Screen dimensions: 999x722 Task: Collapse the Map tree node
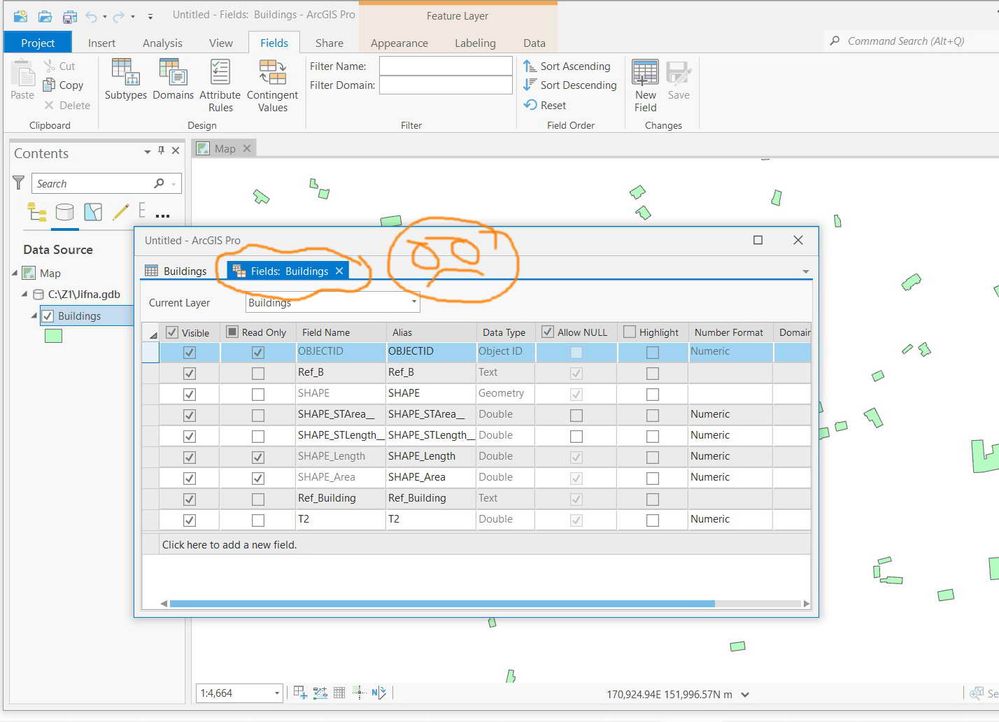pos(15,273)
